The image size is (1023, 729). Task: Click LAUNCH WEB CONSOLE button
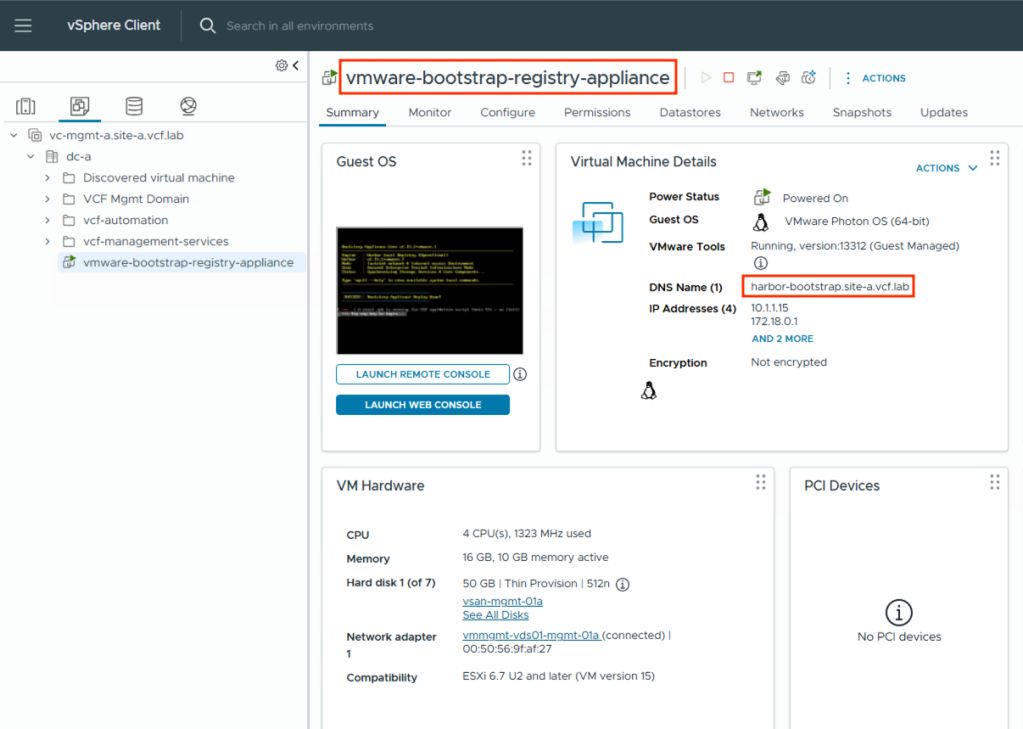pos(423,405)
